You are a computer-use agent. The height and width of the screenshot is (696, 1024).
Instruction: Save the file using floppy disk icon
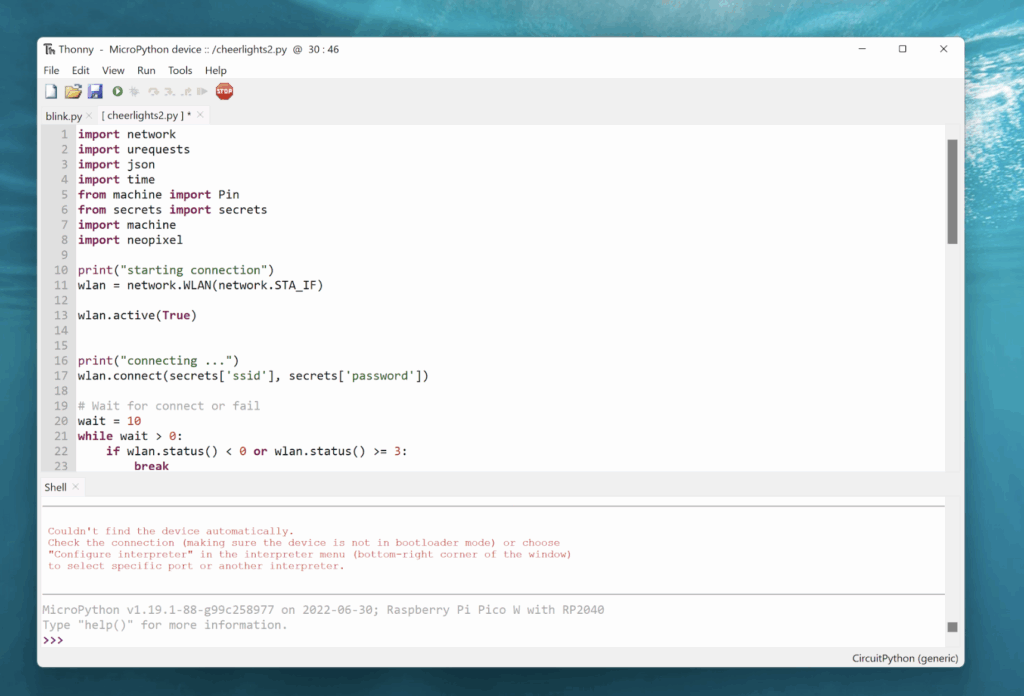click(x=95, y=92)
